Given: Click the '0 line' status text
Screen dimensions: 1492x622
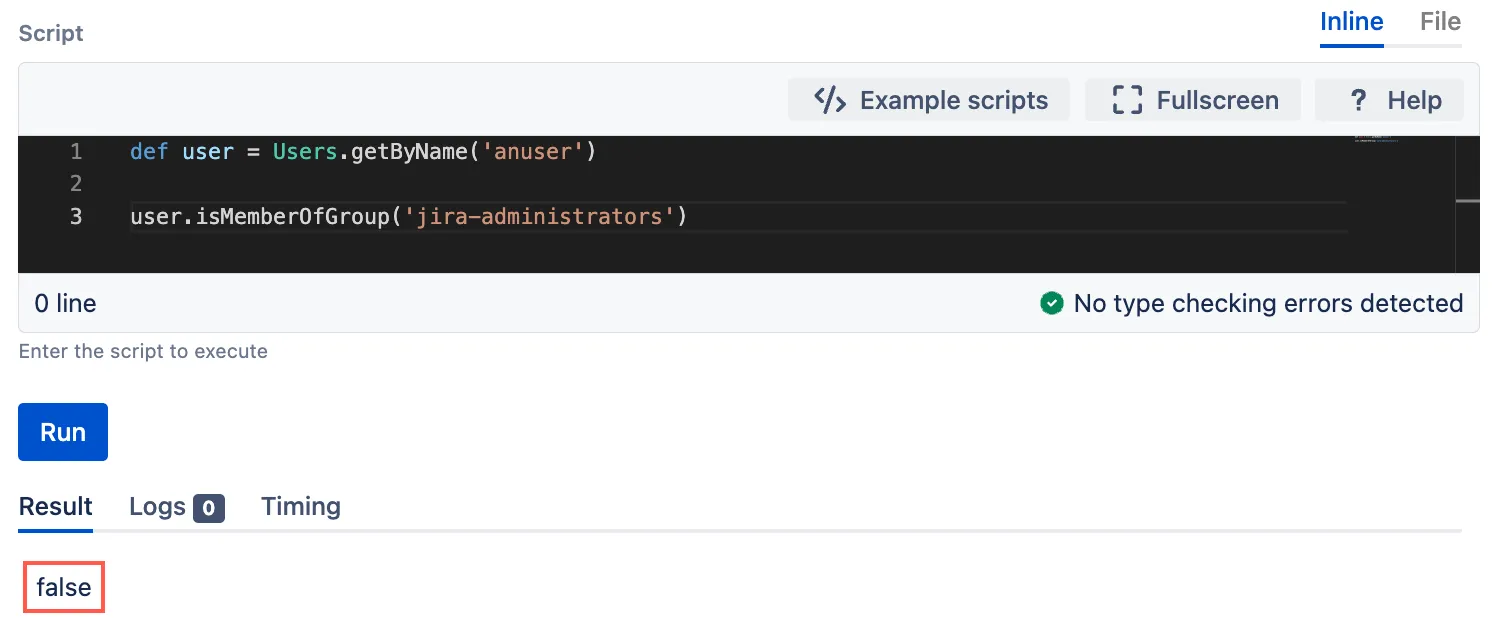Looking at the screenshot, I should [x=66, y=303].
